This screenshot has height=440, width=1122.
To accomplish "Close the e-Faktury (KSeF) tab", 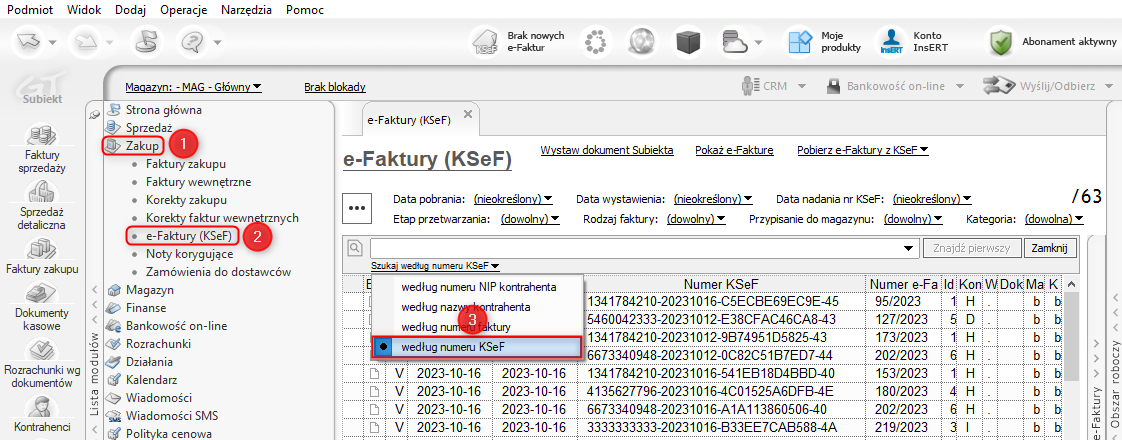I will [x=467, y=114].
